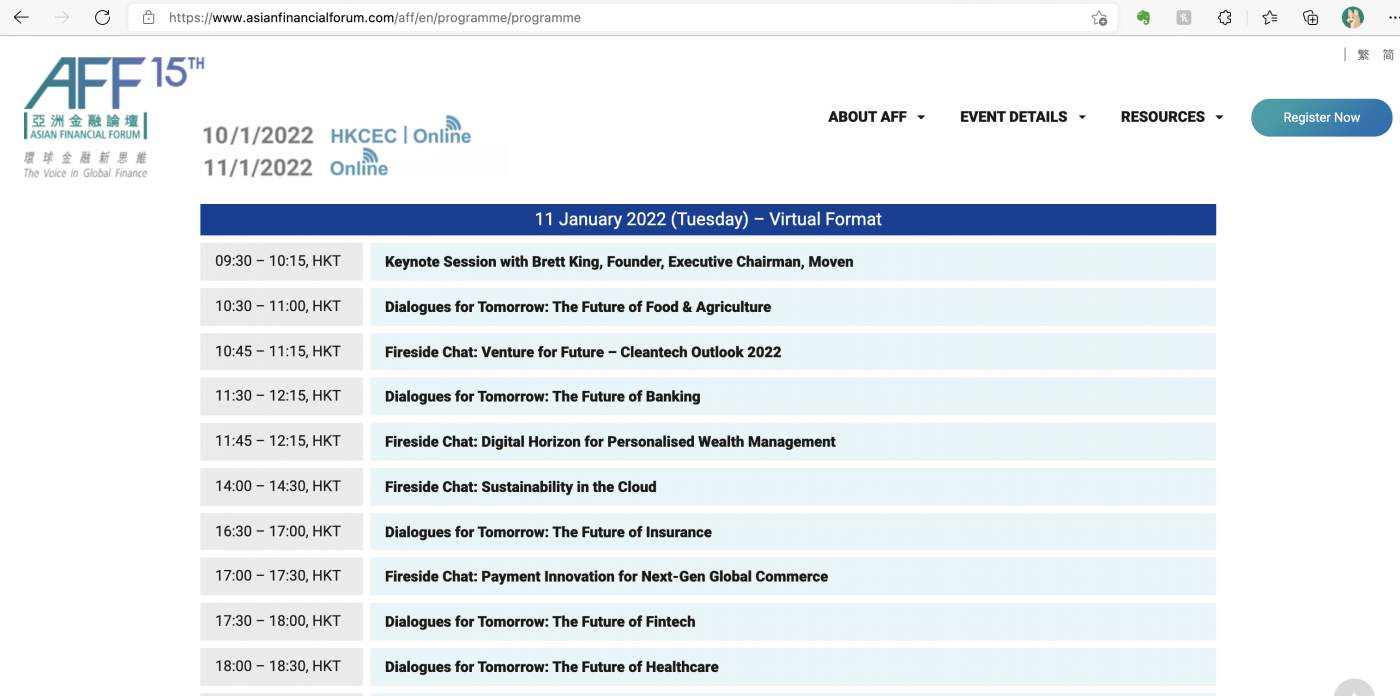Click the 14:00 – 14:30, HKT time cell
The image size is (1400, 696).
(281, 487)
